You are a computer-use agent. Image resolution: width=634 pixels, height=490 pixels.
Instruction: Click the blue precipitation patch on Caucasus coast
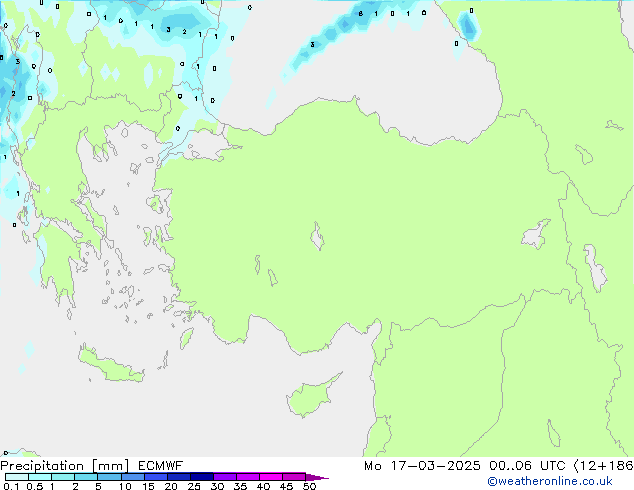468,25
